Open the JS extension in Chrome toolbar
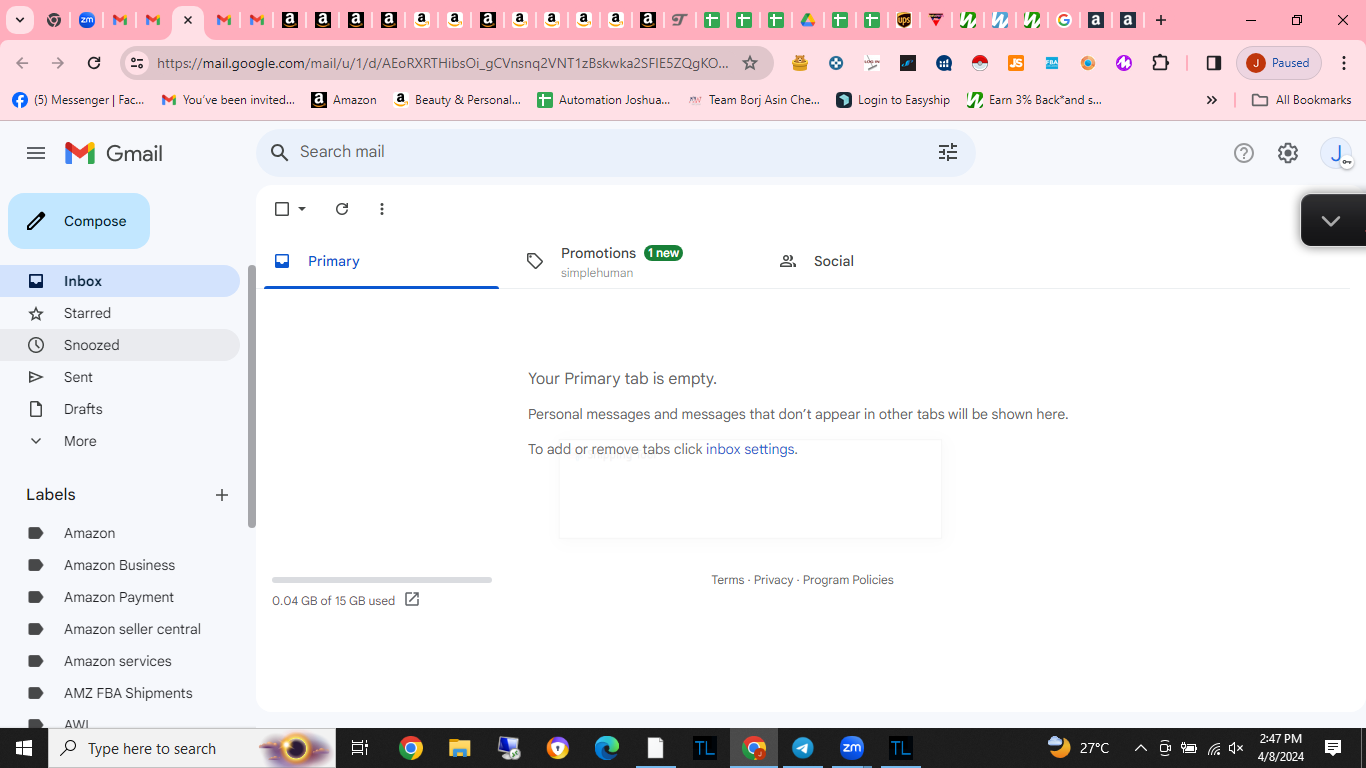The image size is (1366, 768). point(1016,63)
